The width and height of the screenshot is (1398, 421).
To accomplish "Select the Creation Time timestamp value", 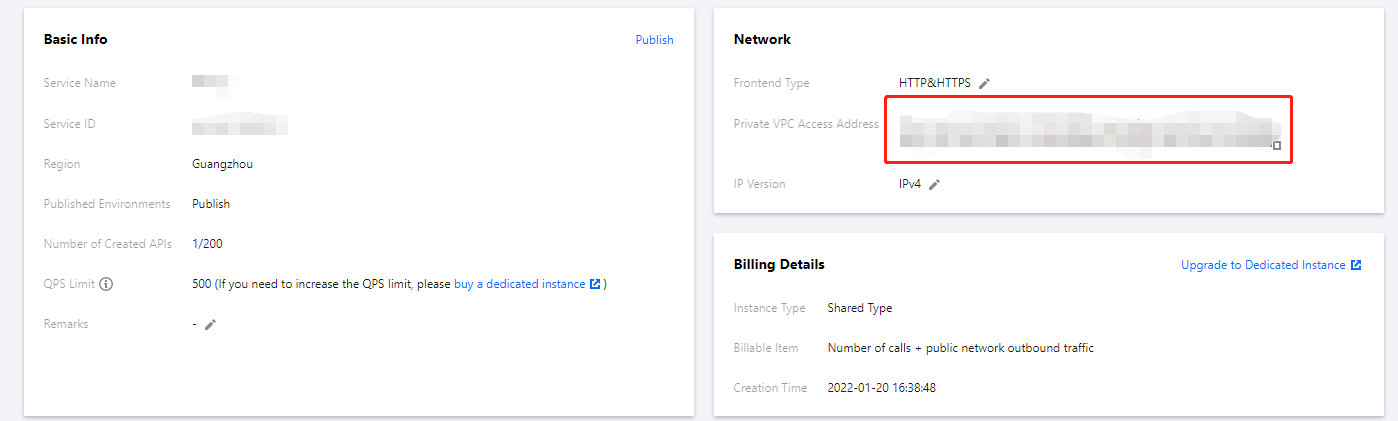I will click(x=881, y=388).
